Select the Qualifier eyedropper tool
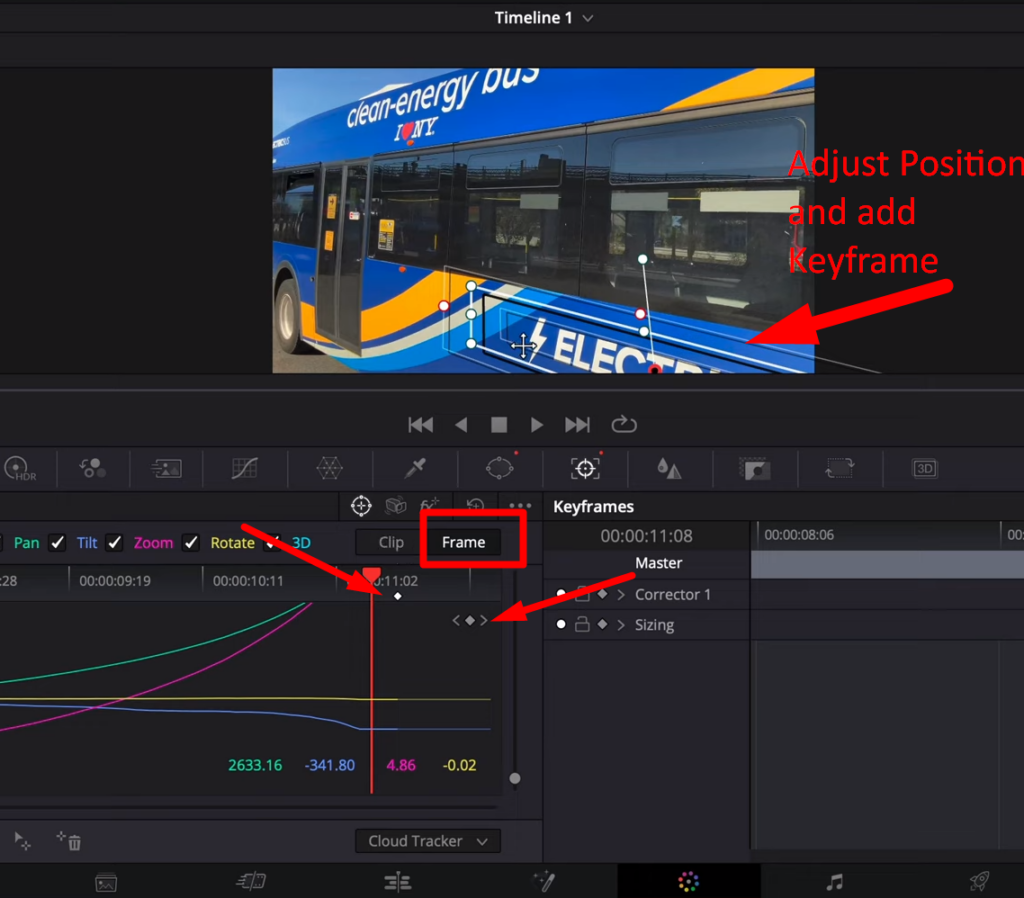 click(x=415, y=468)
